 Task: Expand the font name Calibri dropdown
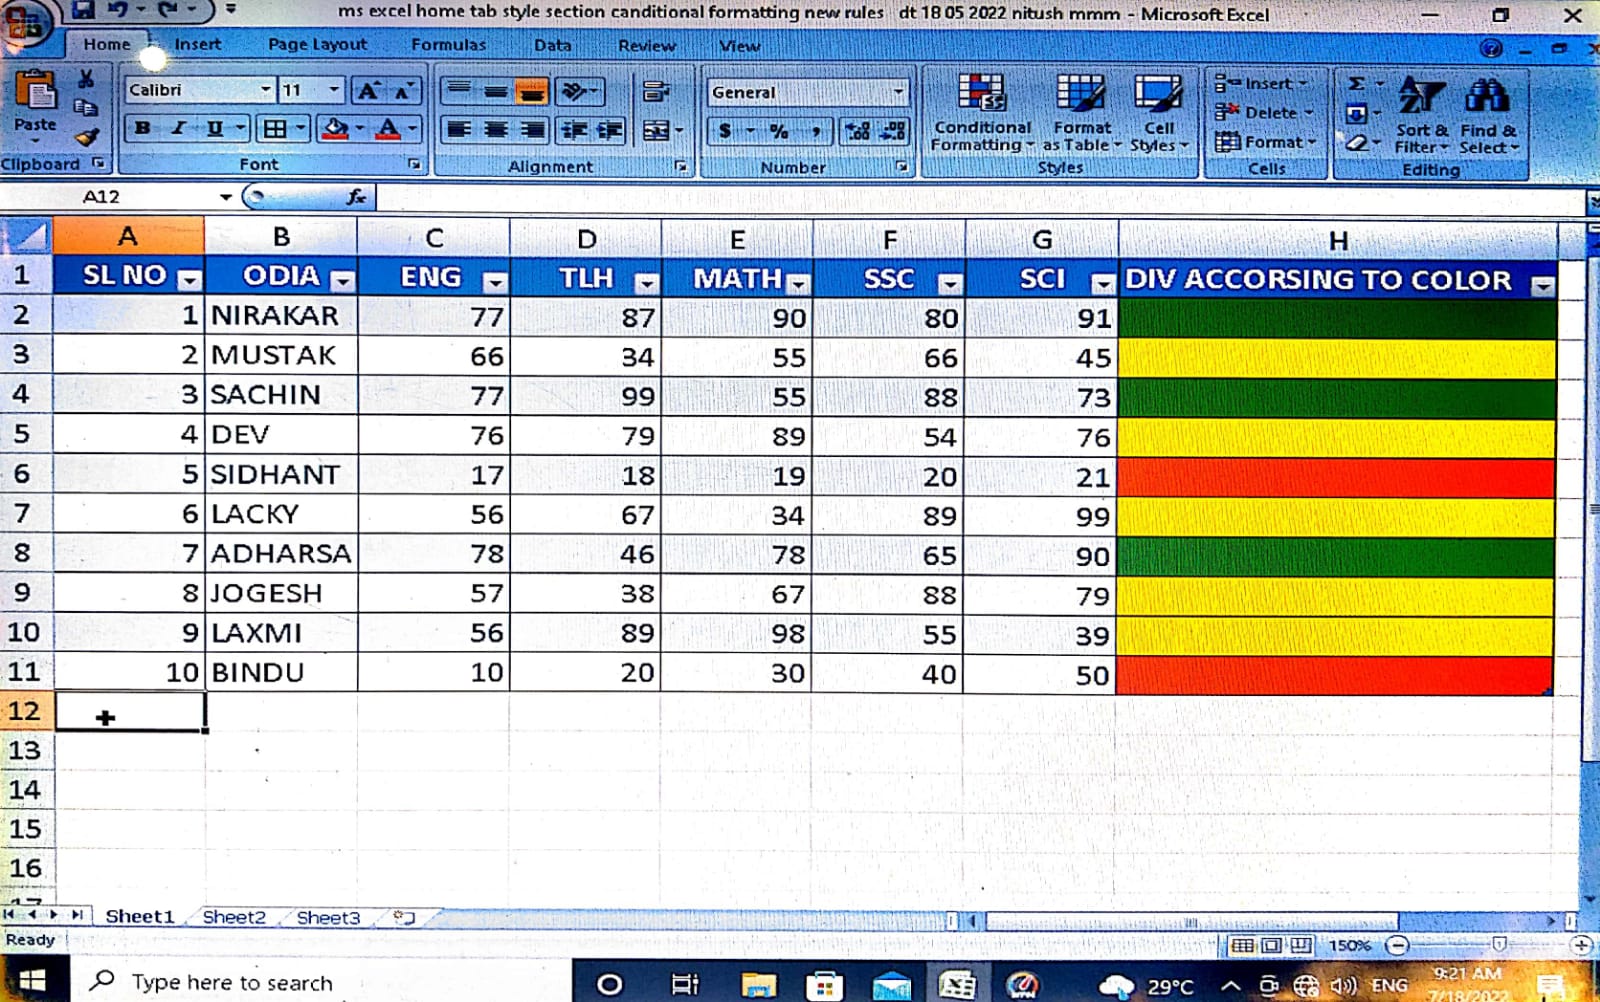[x=265, y=90]
